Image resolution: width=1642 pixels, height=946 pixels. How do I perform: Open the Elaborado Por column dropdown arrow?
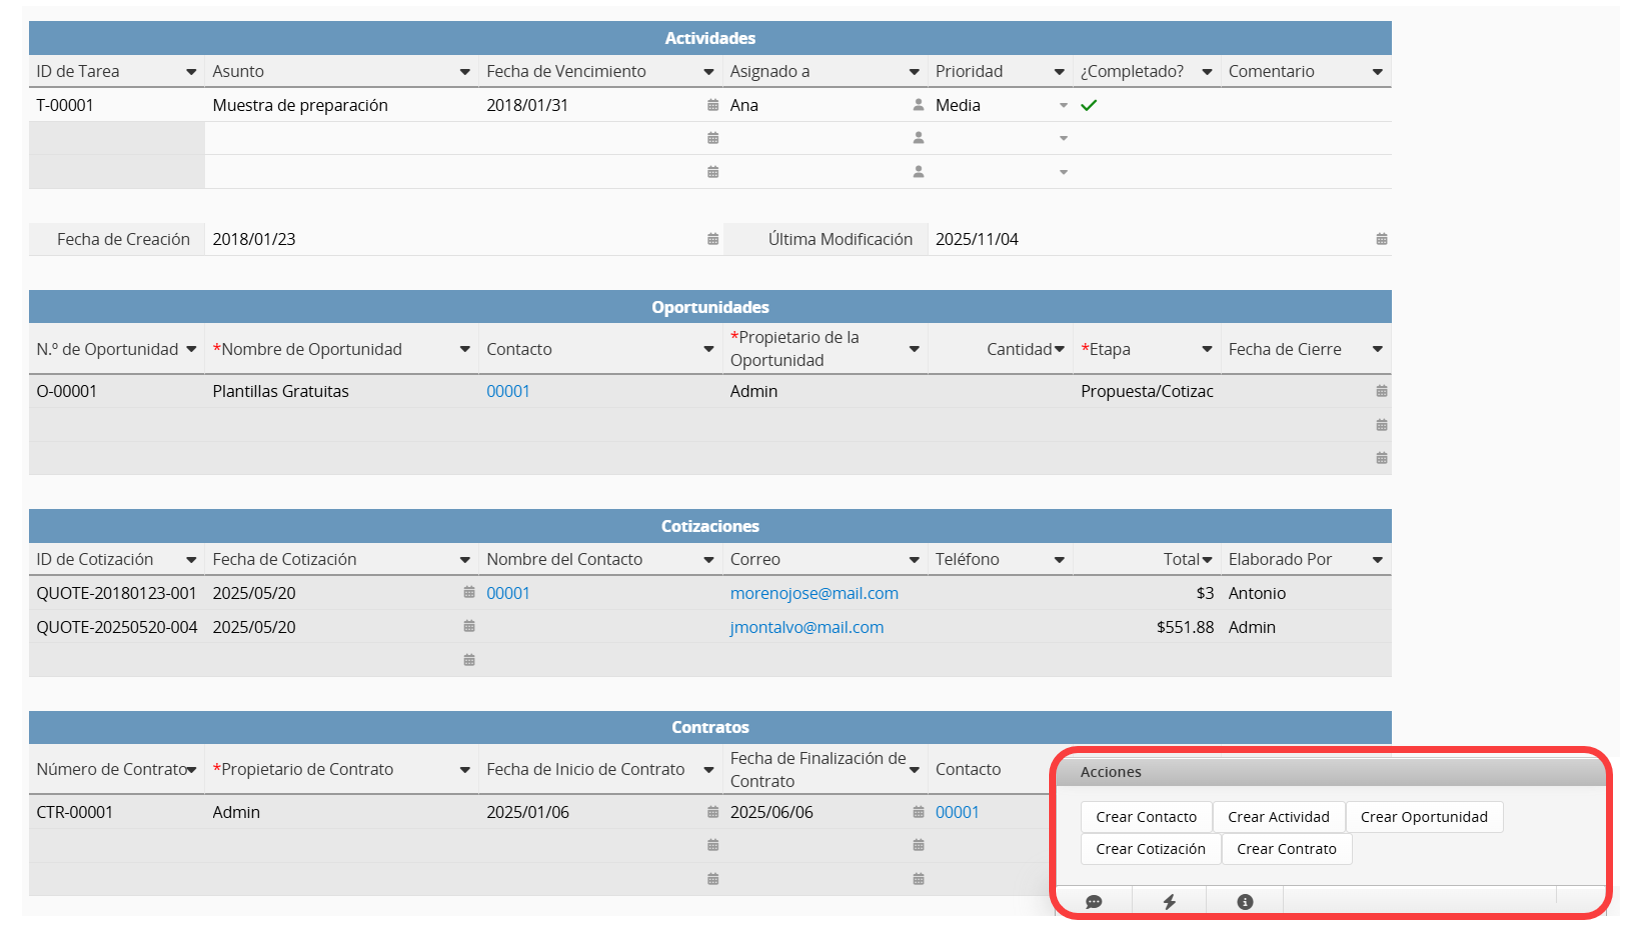(x=1377, y=560)
